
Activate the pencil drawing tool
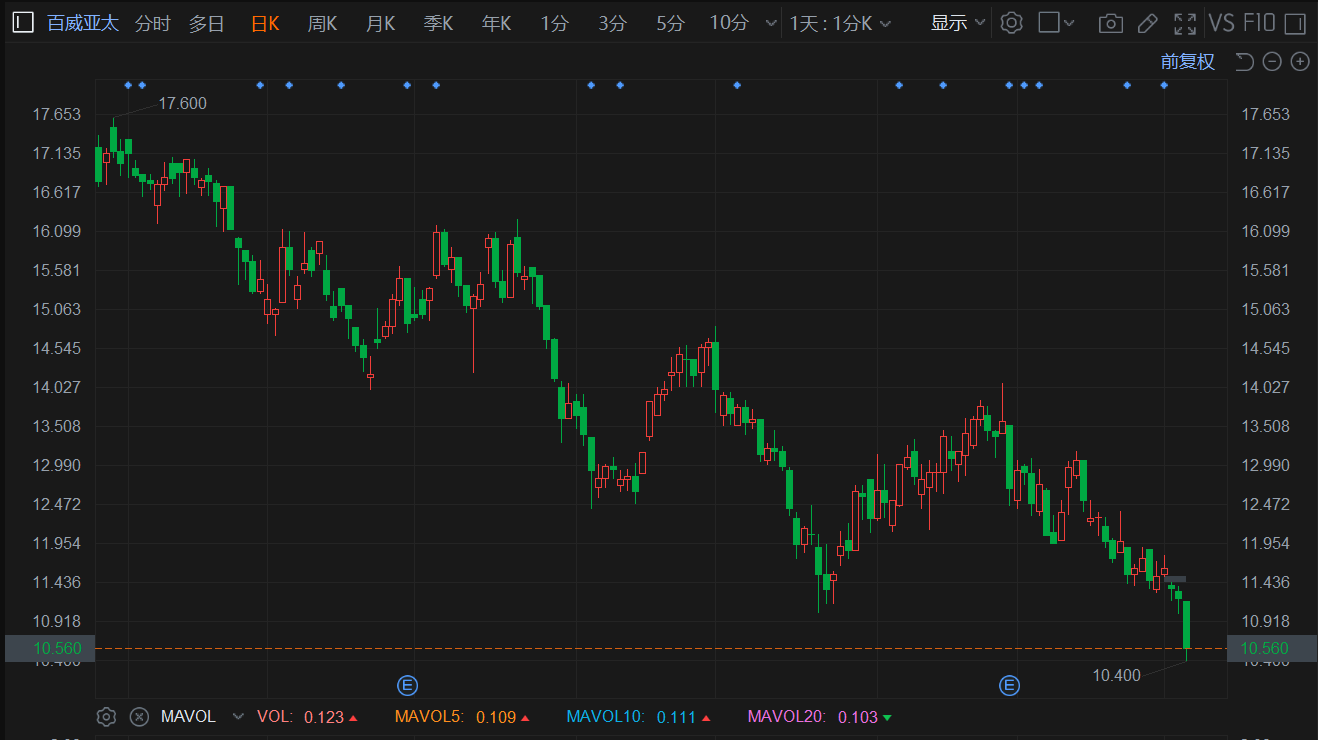[1148, 23]
